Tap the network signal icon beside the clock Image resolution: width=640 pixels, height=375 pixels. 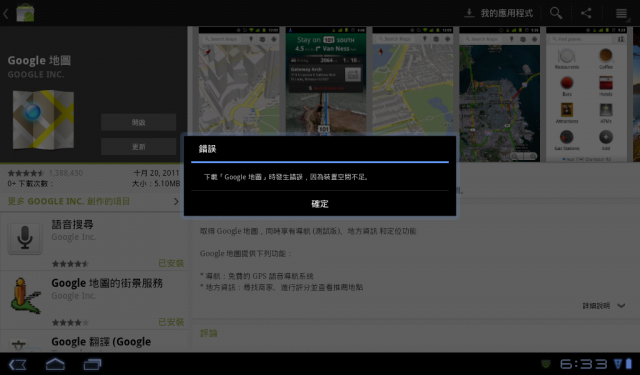point(618,364)
